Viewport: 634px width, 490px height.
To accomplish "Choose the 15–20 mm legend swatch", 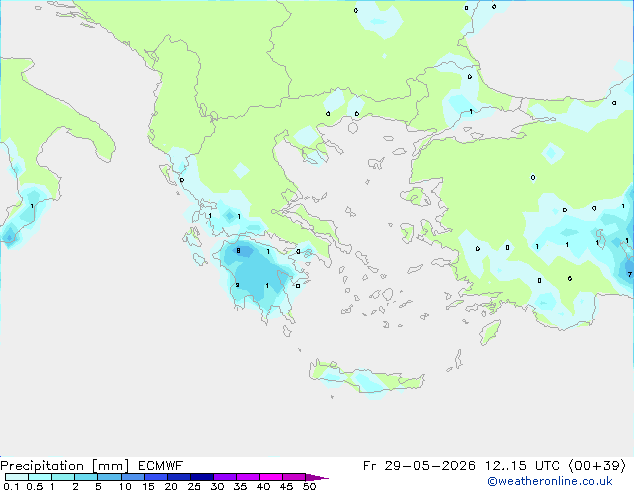I will click(156, 477).
